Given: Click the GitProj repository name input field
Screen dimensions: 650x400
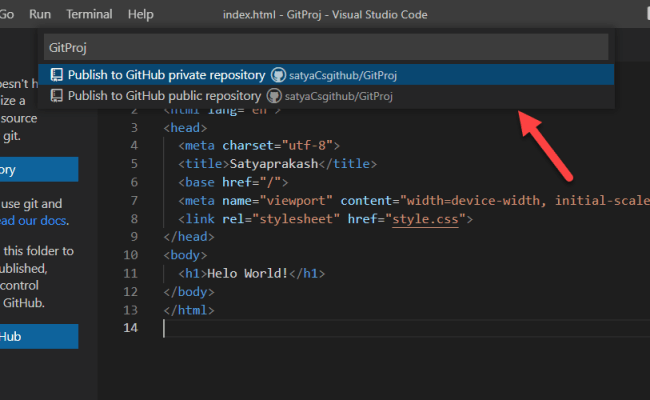Looking at the screenshot, I should coord(326,47).
